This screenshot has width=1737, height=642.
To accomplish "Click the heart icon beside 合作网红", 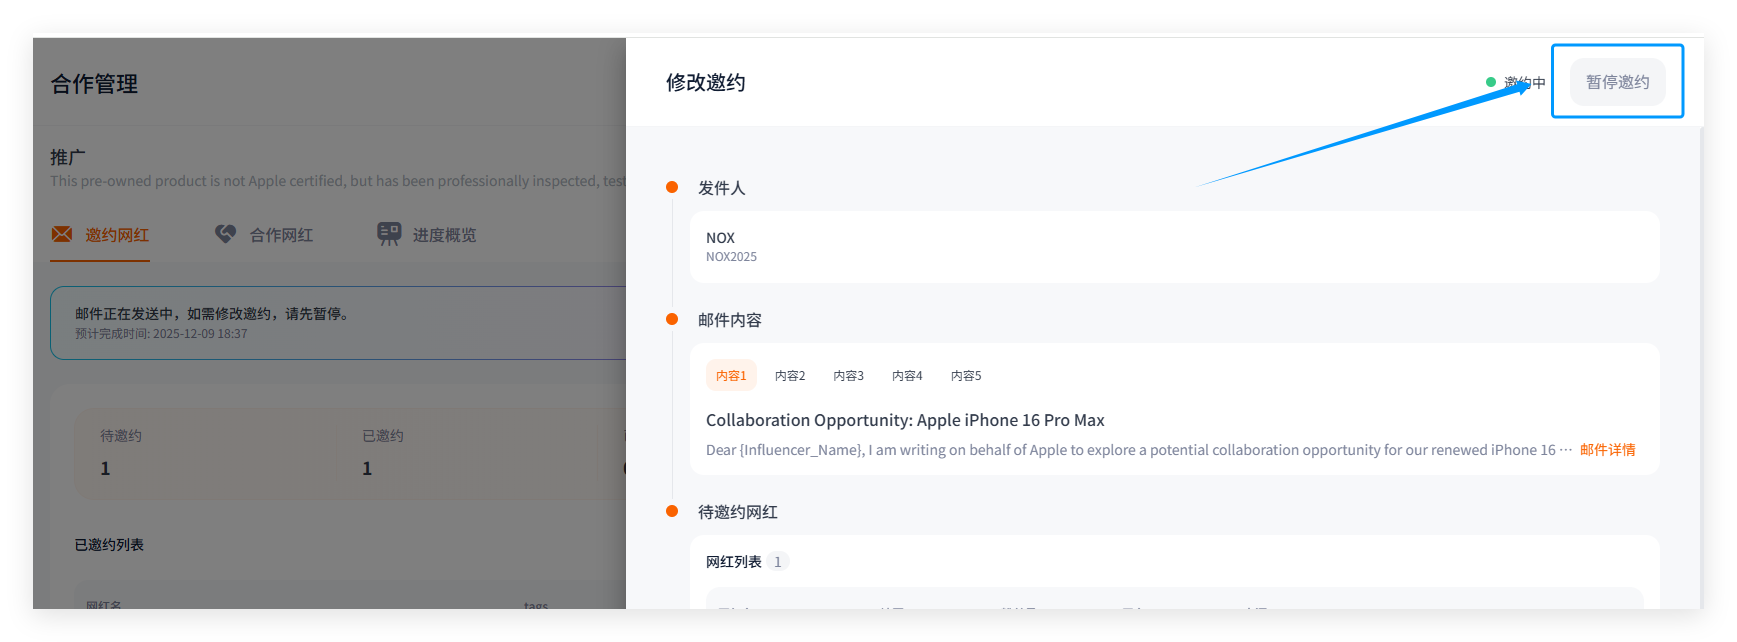I will [226, 234].
